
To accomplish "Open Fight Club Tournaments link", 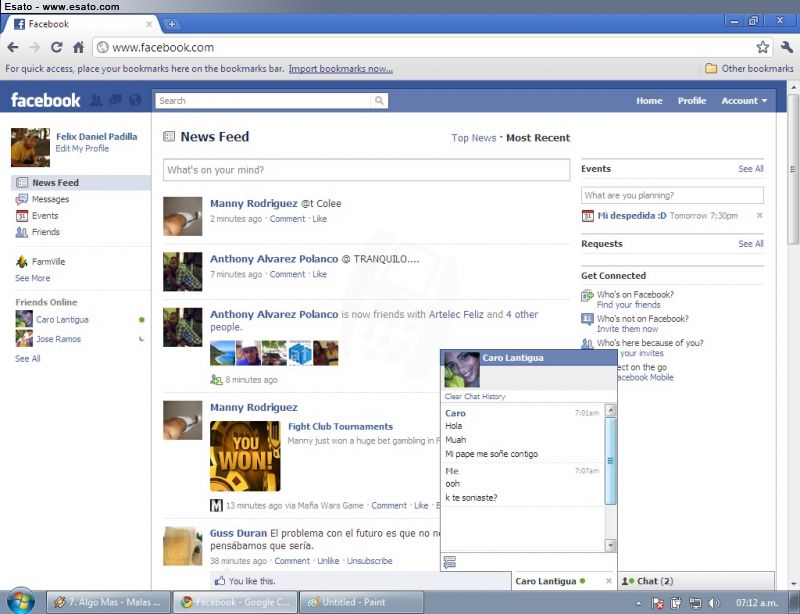I will [340, 427].
